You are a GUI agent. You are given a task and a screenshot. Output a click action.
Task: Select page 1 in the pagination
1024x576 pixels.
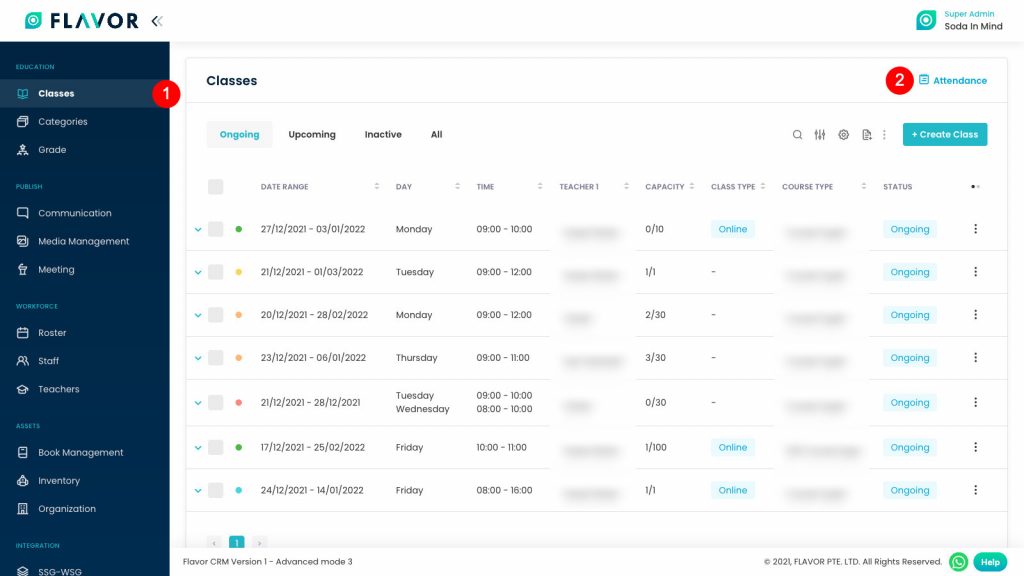pyautogui.click(x=237, y=542)
